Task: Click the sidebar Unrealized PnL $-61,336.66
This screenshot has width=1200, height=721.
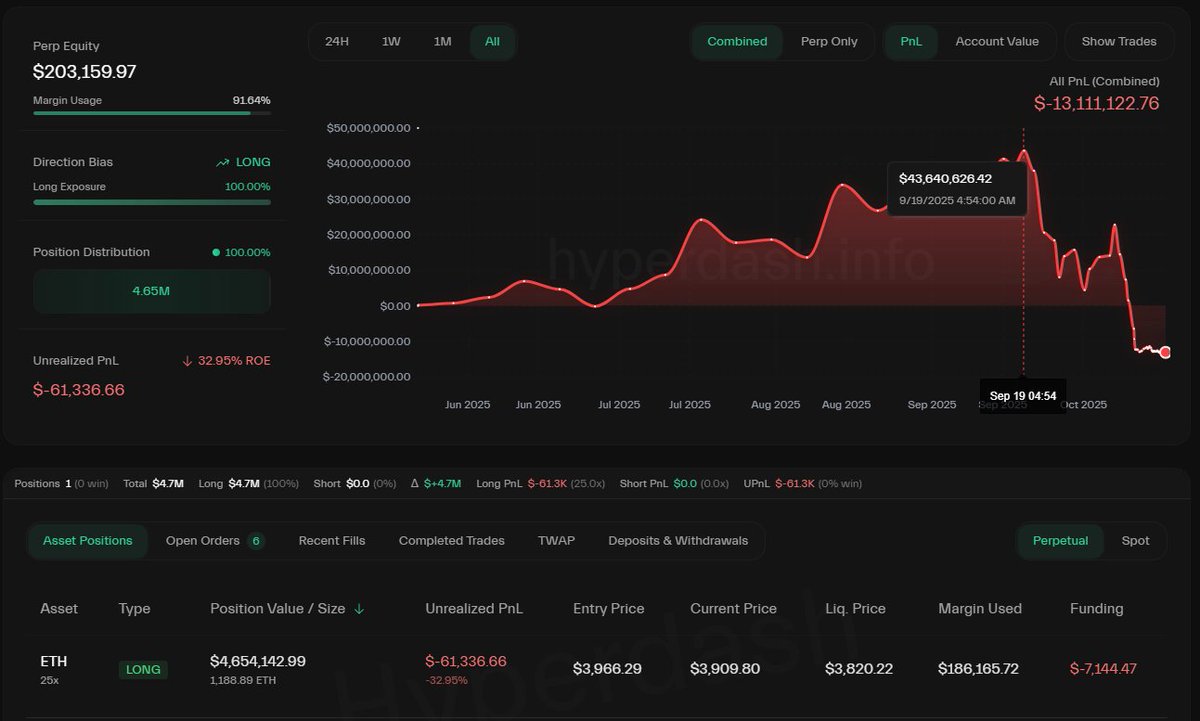Action: point(79,390)
